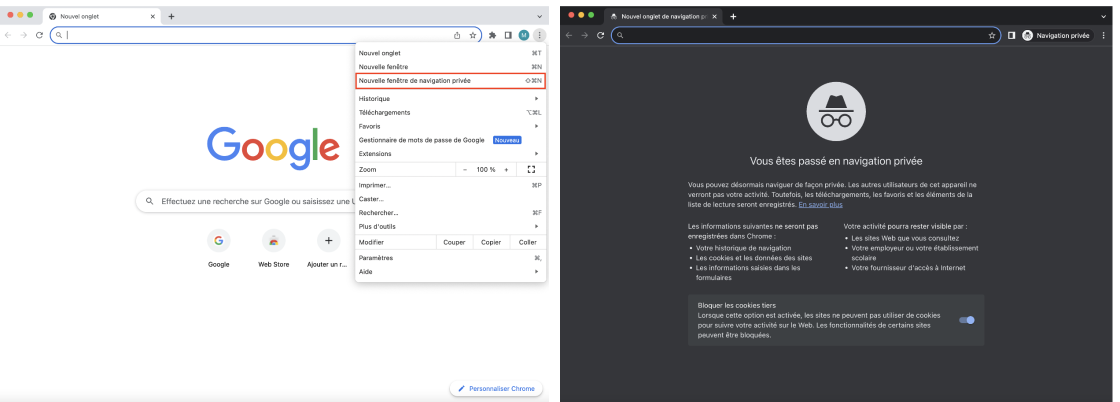Click the Copier button
Screen dimensions: 1120x402
[491, 242]
